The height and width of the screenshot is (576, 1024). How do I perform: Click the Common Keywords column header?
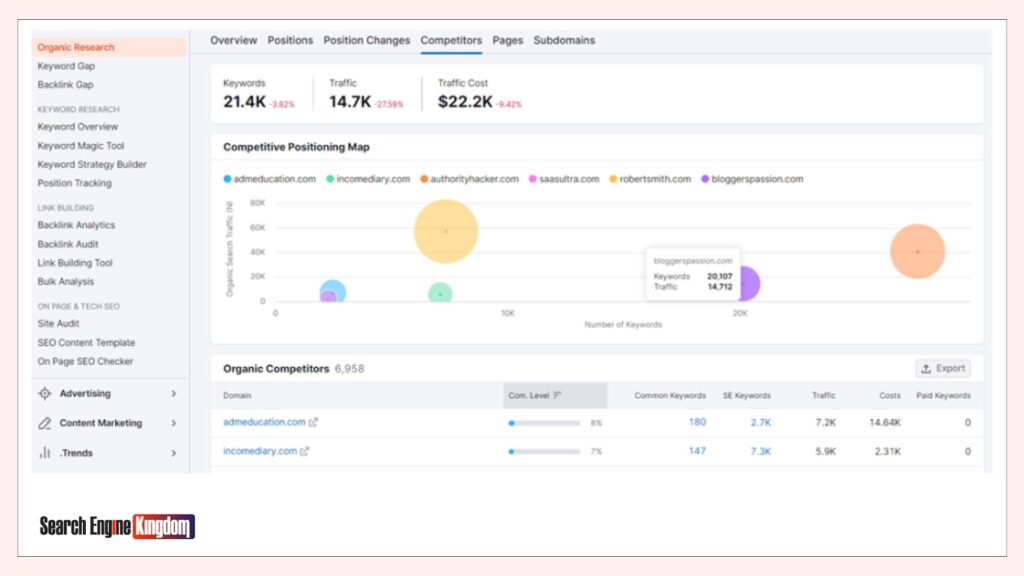click(x=670, y=396)
